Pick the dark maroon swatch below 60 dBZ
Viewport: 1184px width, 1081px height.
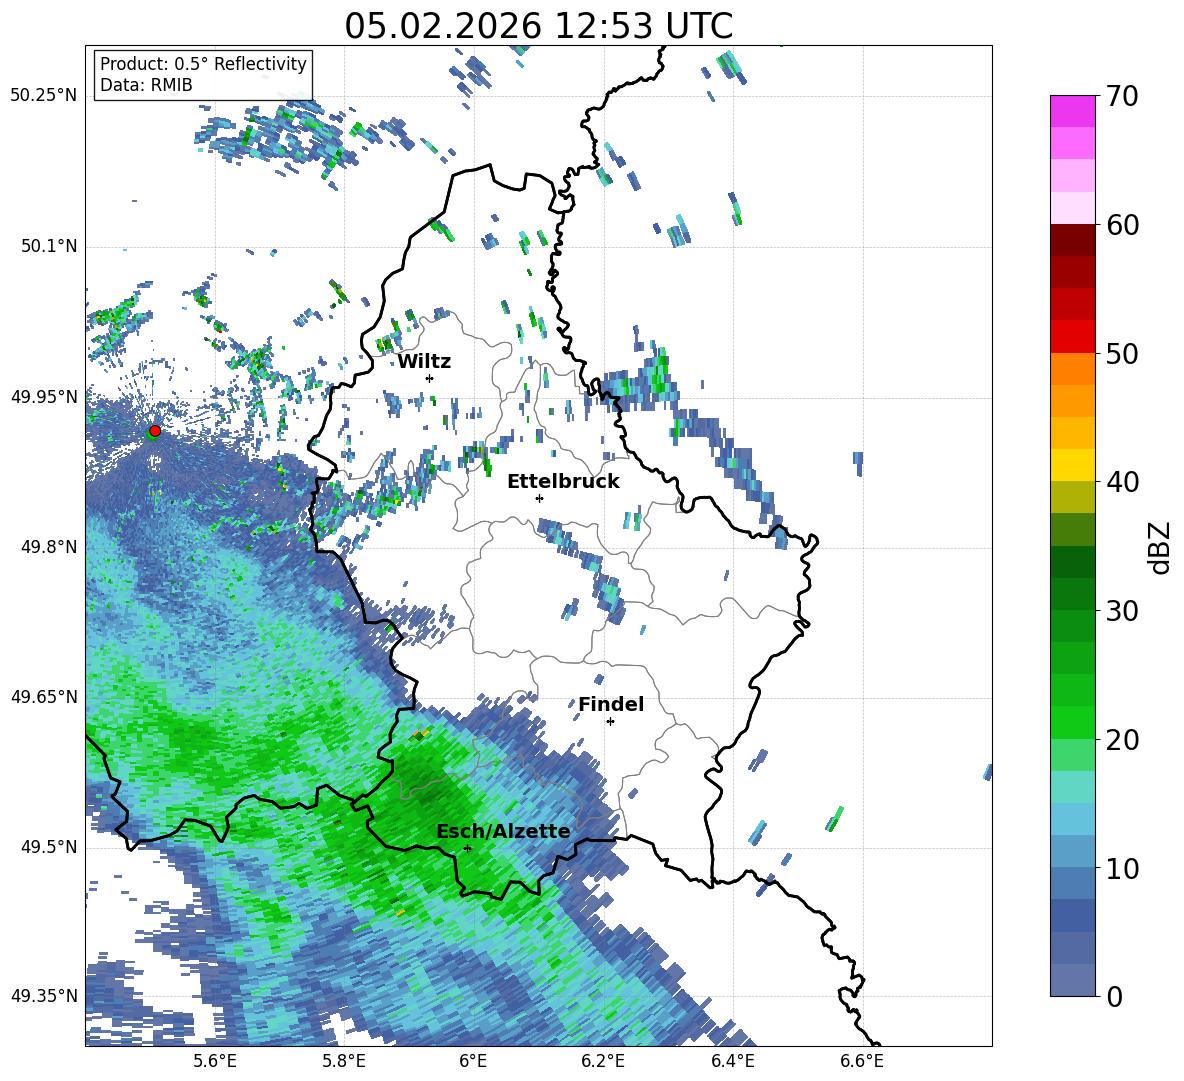pos(1072,240)
